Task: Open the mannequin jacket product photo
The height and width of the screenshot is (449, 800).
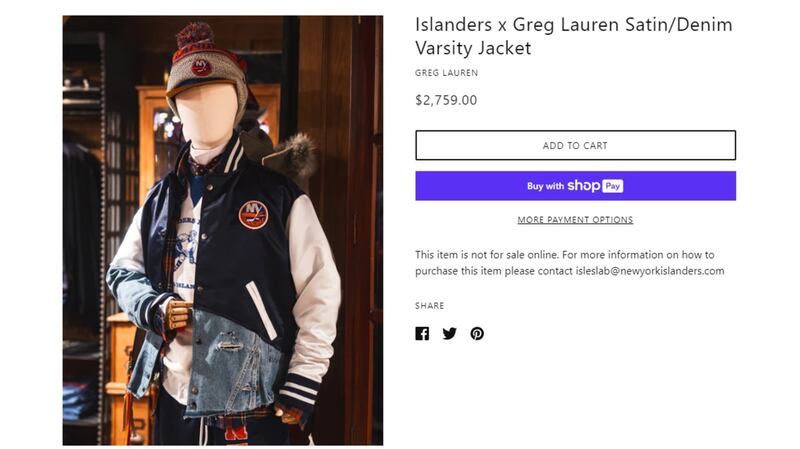Action: [223, 230]
